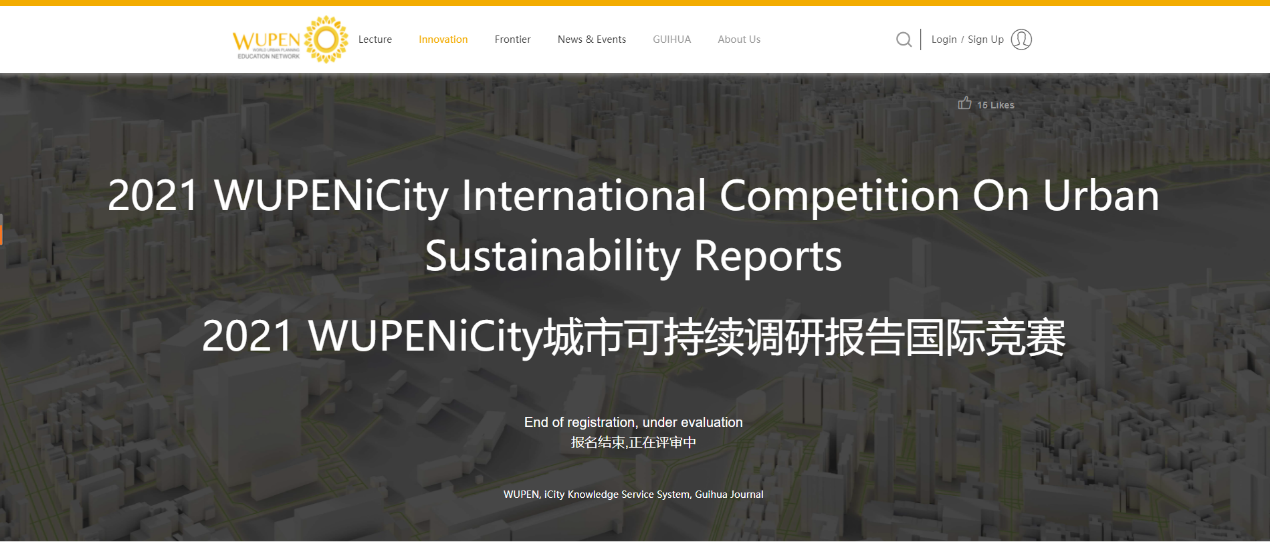Like the page with thumbs-up icon

964,103
